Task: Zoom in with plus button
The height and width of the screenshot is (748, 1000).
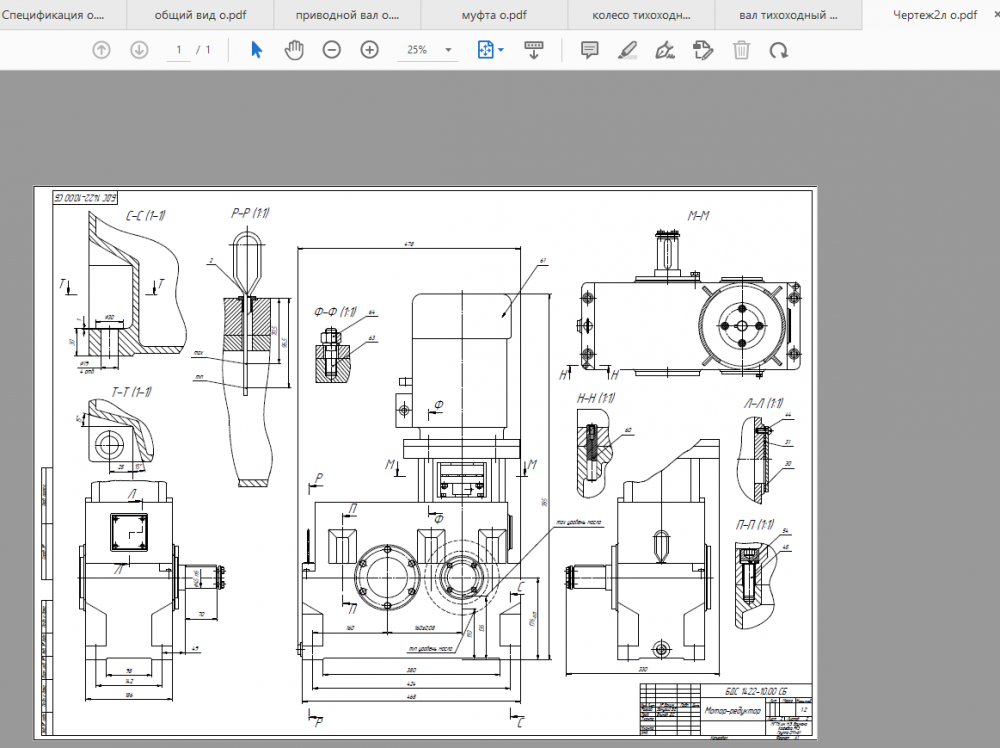Action: point(369,50)
